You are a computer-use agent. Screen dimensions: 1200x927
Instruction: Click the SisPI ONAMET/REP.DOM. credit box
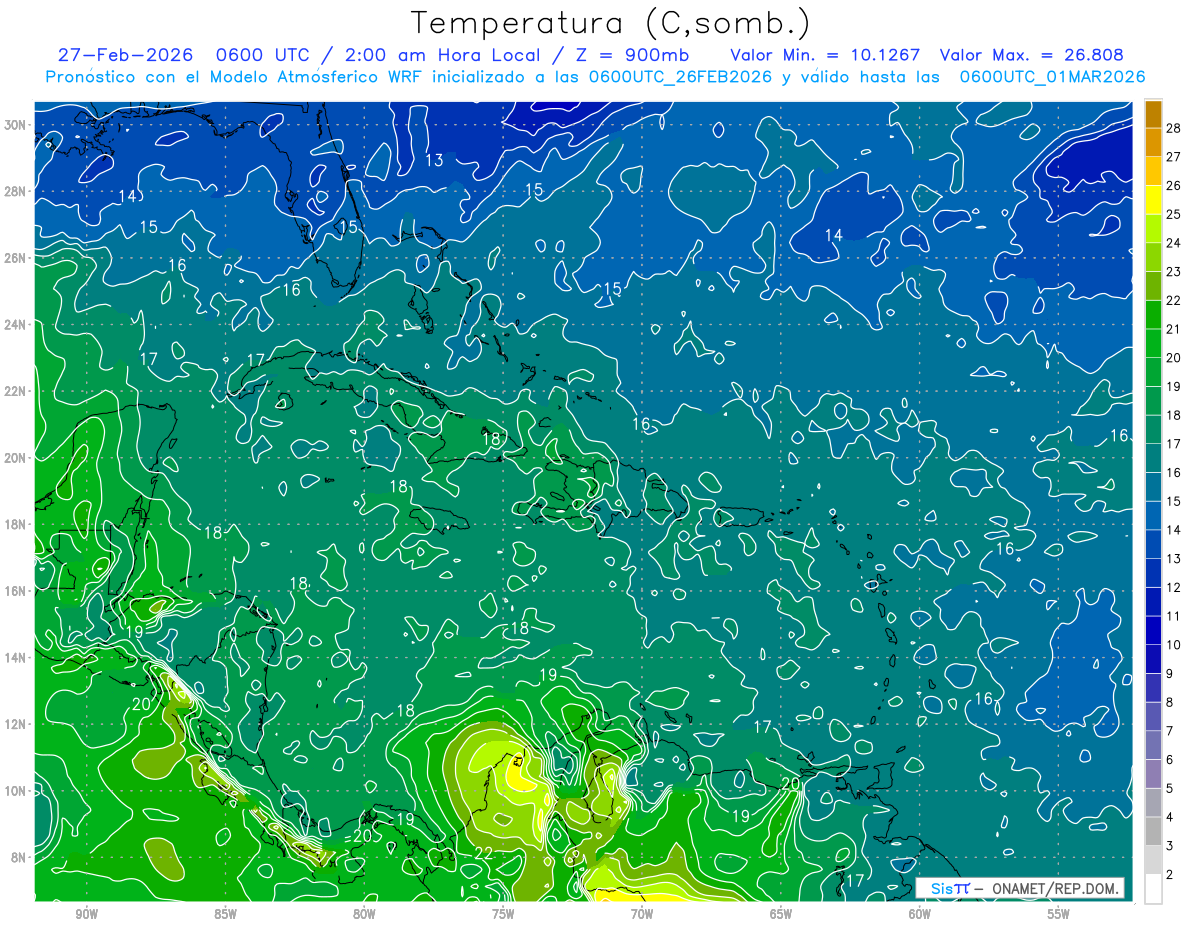click(1020, 888)
